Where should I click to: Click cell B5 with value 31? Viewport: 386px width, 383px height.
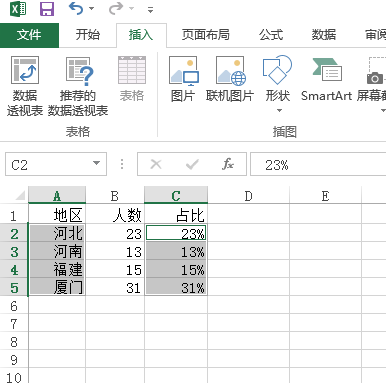pyautogui.click(x=115, y=287)
